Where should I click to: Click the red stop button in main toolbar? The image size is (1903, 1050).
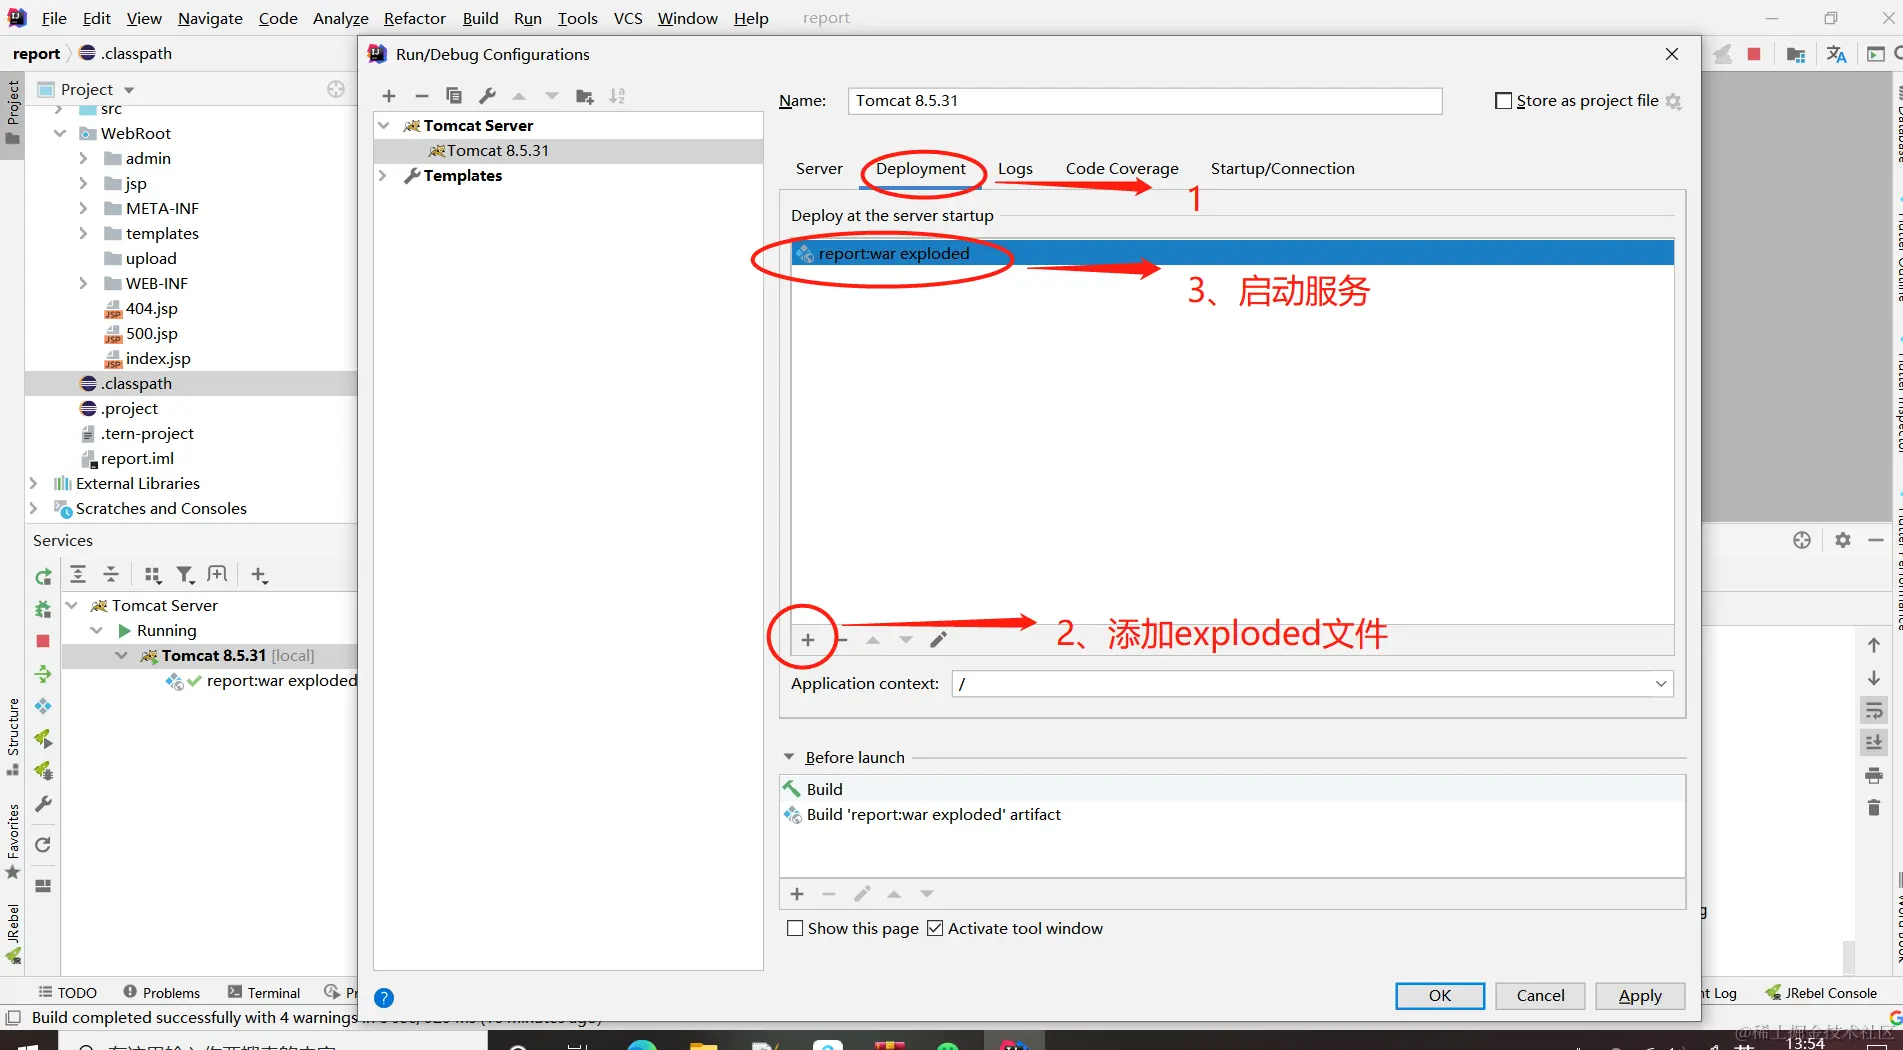pyautogui.click(x=1754, y=54)
